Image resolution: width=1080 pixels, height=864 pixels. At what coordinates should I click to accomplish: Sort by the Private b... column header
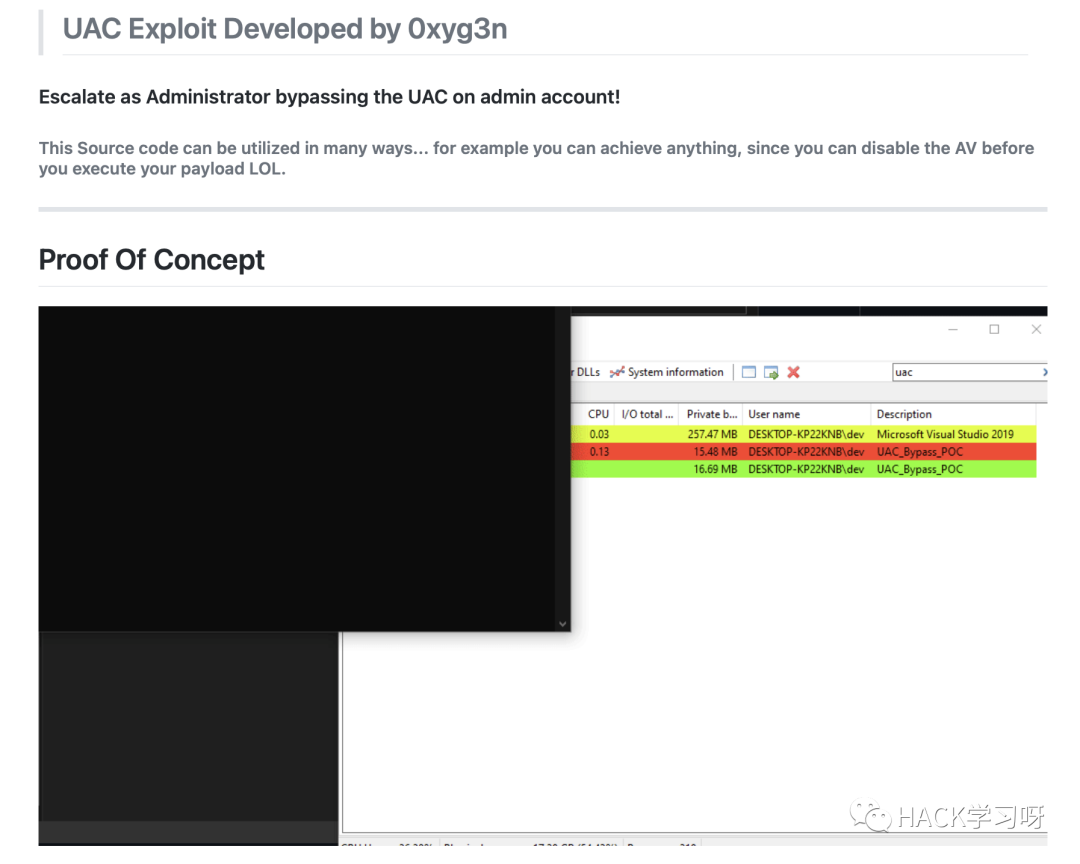[711, 414]
